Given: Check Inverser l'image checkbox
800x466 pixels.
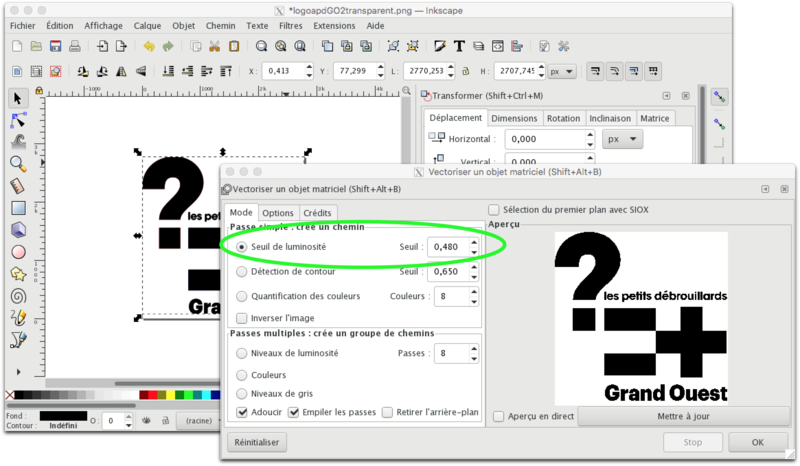Looking at the screenshot, I should point(242,318).
